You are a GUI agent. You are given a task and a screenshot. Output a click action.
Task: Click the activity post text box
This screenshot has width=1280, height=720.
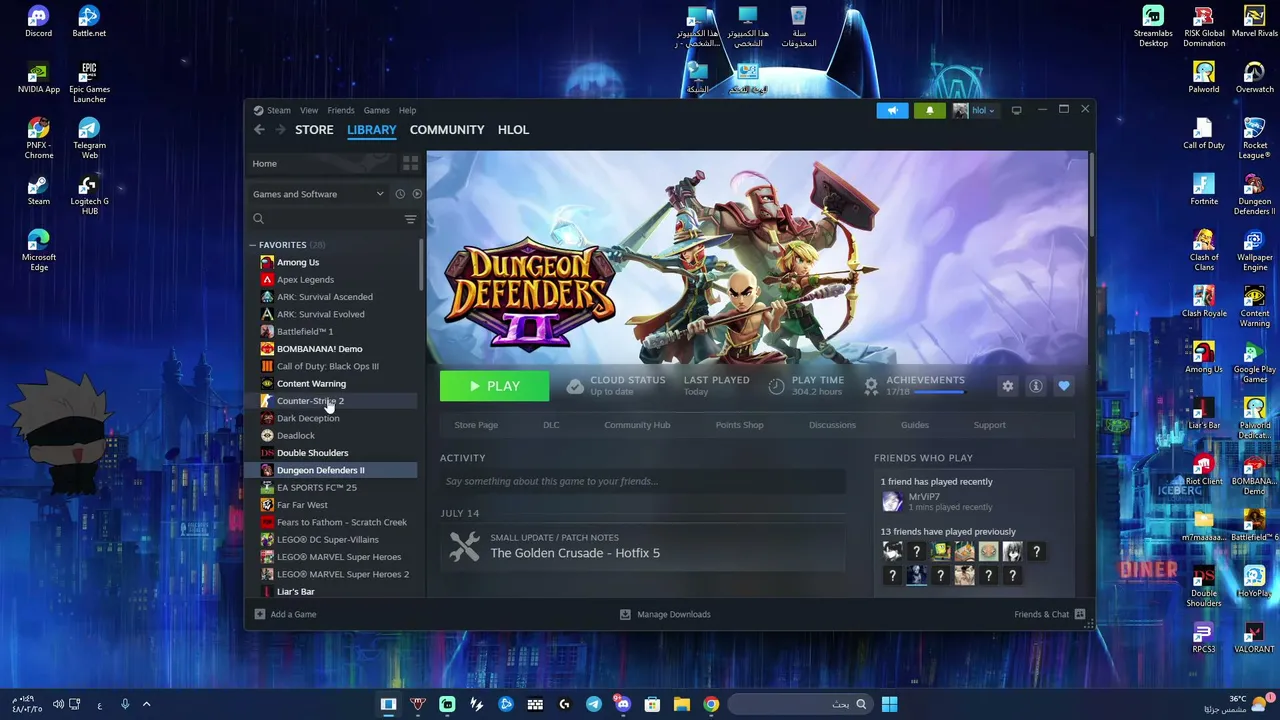tap(643, 481)
